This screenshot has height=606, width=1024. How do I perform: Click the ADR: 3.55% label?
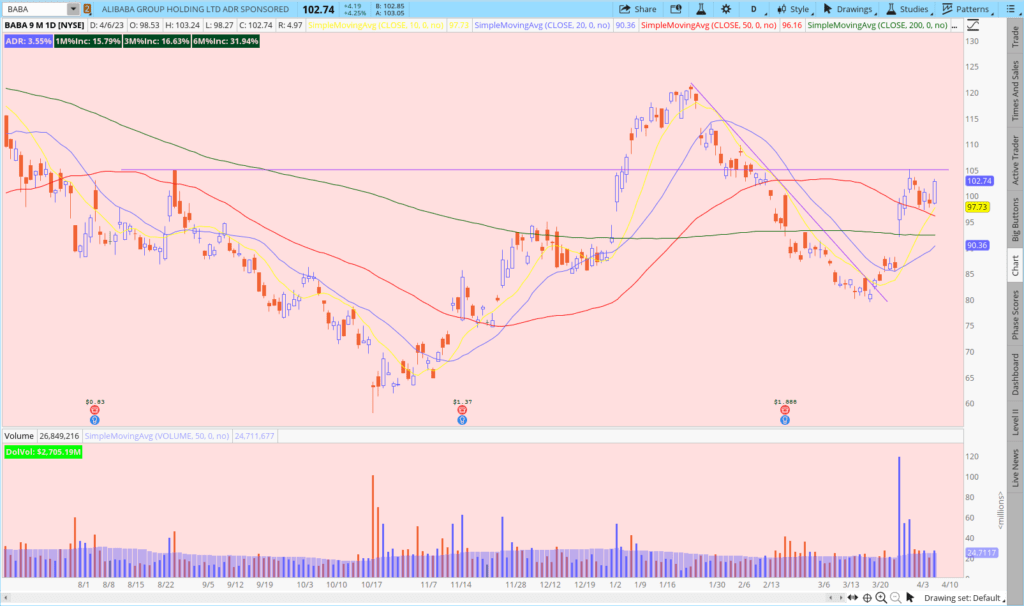tap(28, 41)
